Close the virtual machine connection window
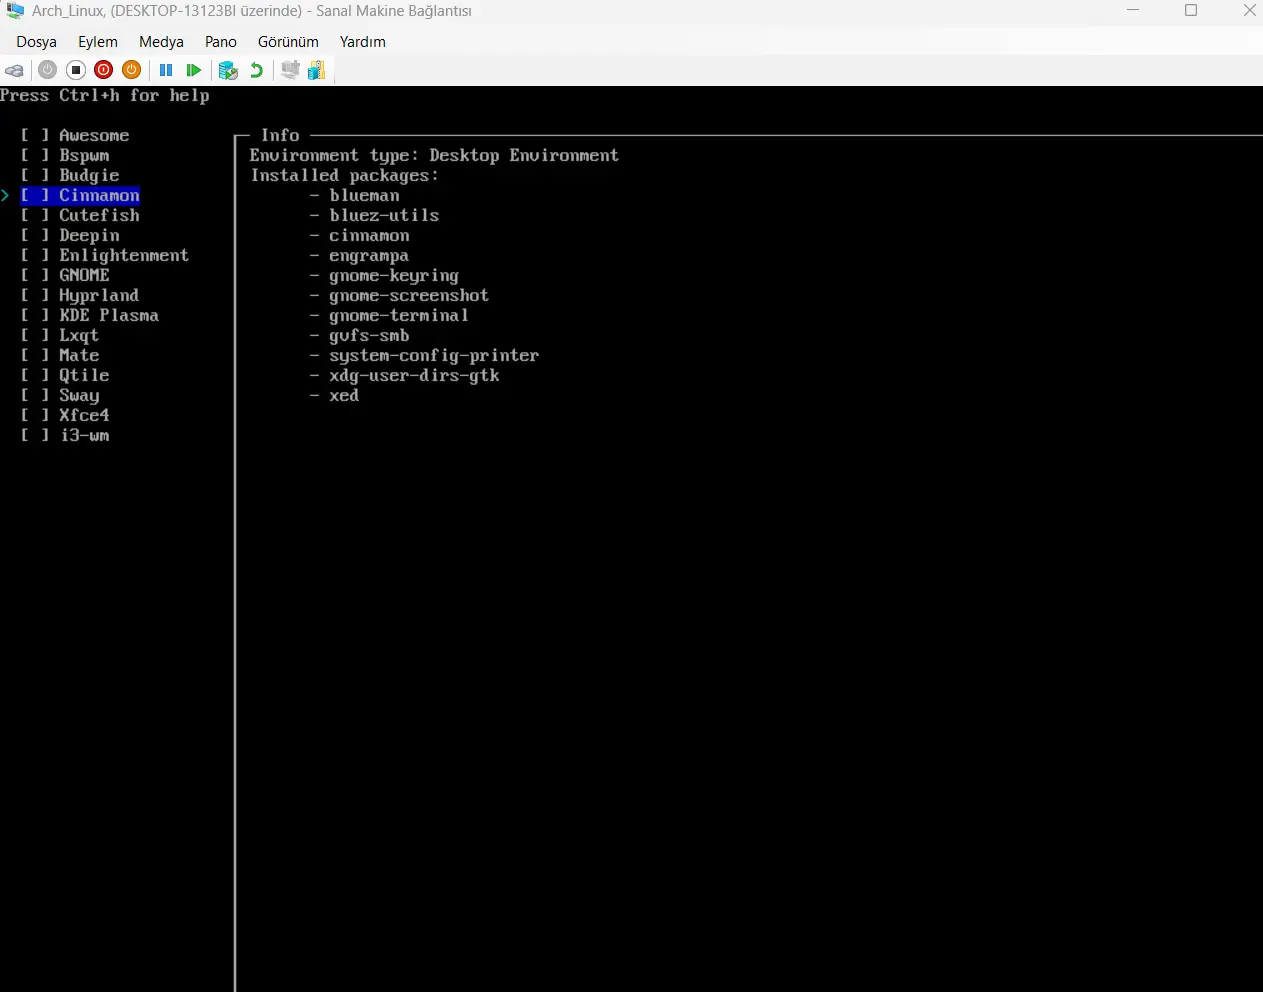 1248,11
